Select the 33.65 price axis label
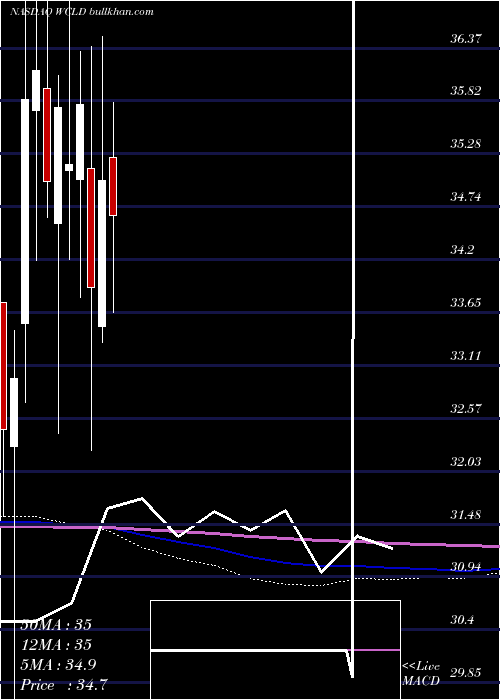This screenshot has width=500, height=700. point(466,303)
